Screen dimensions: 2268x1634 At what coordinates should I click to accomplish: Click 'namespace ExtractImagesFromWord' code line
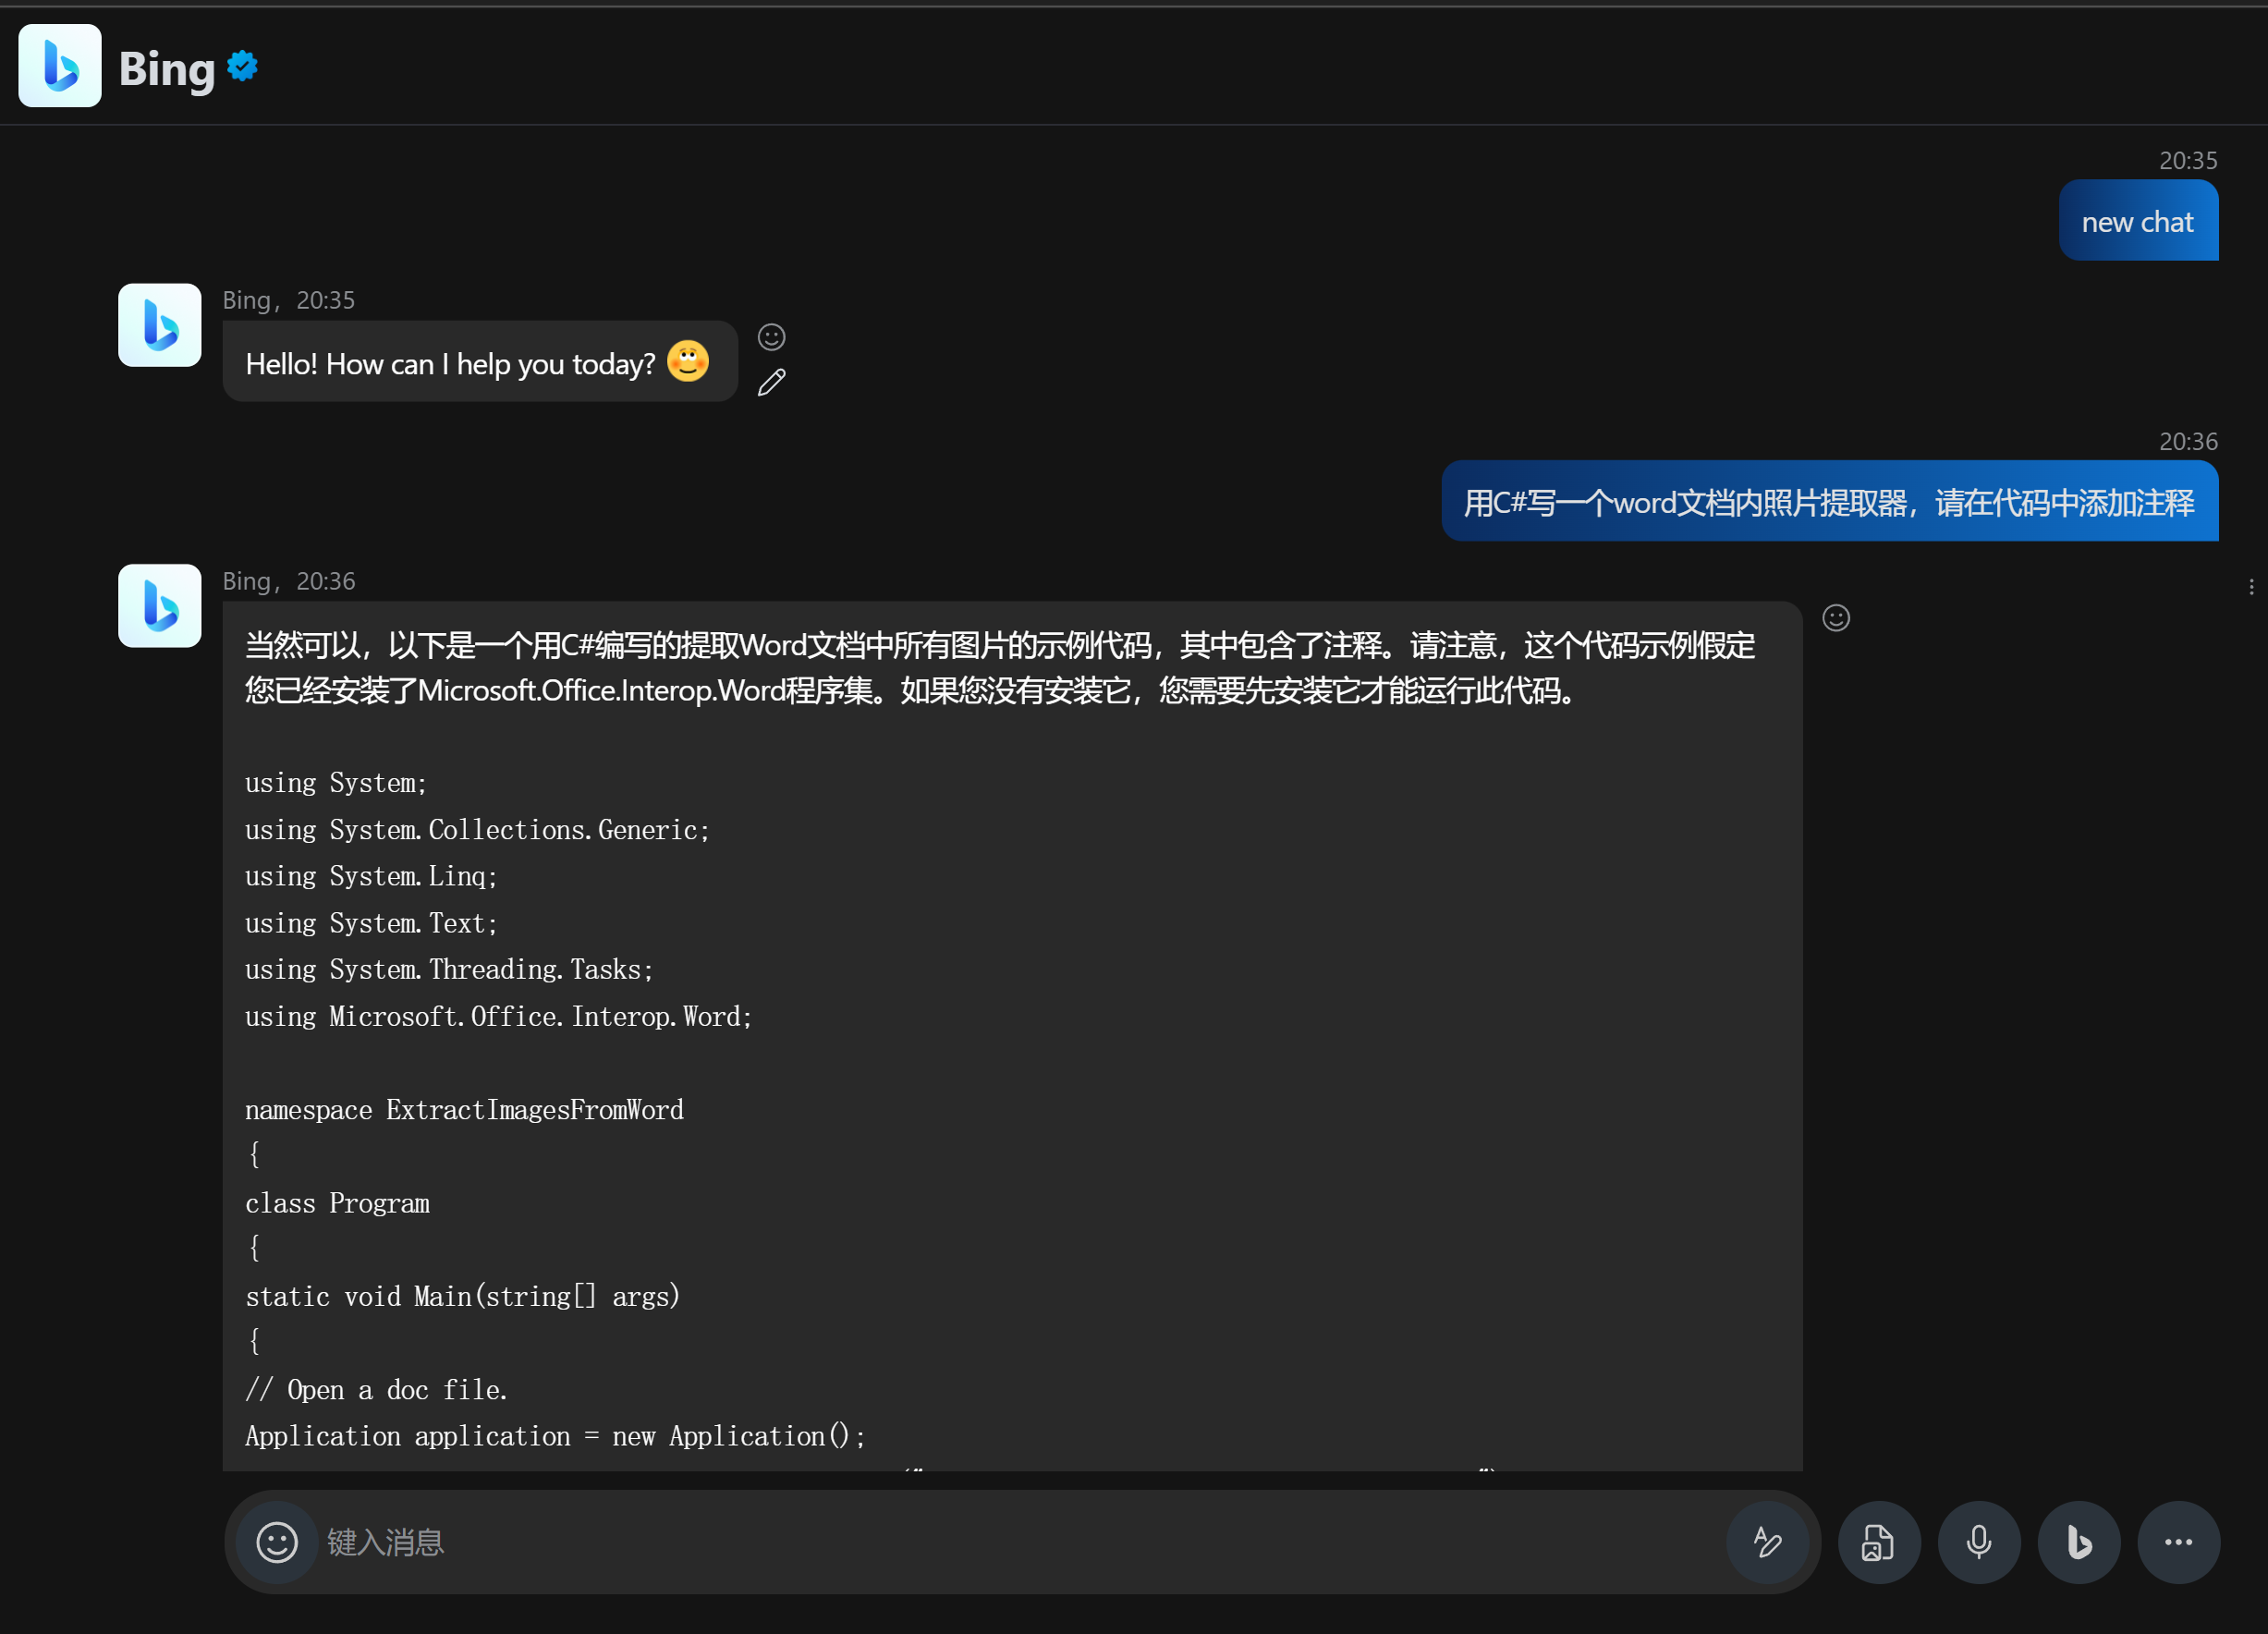[x=465, y=1110]
